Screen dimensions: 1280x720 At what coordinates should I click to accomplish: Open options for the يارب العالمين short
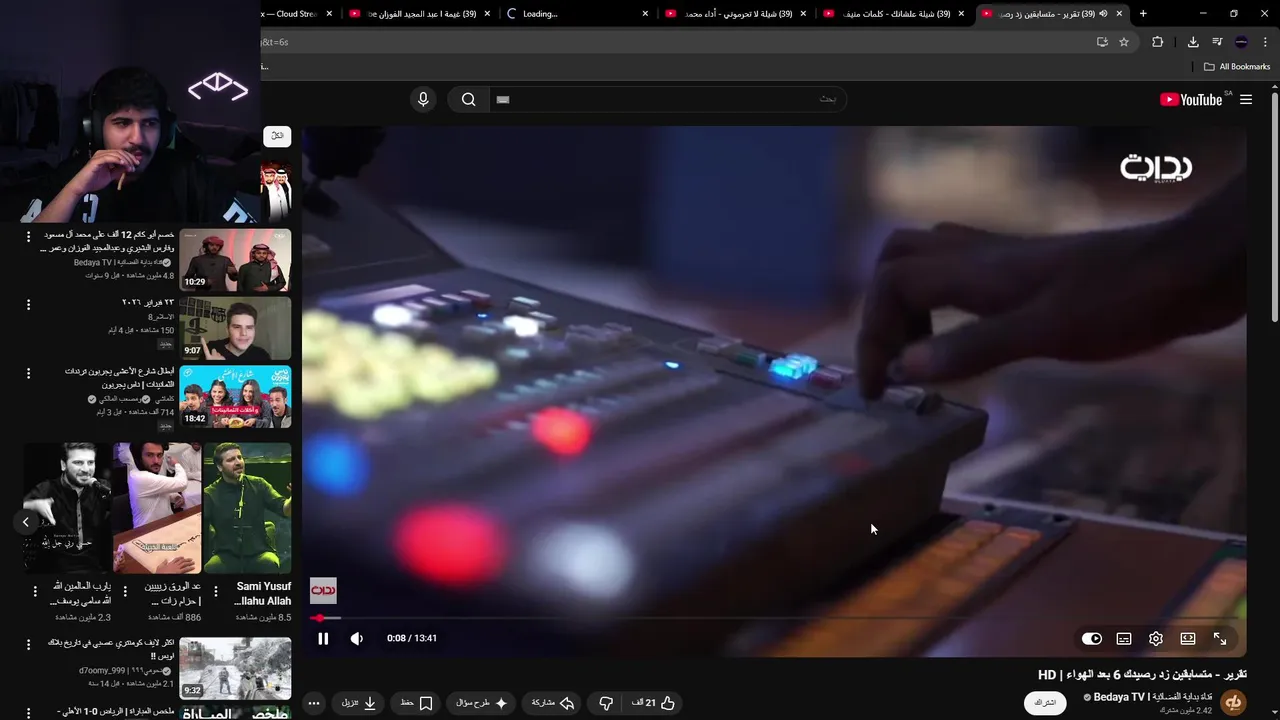(35, 591)
